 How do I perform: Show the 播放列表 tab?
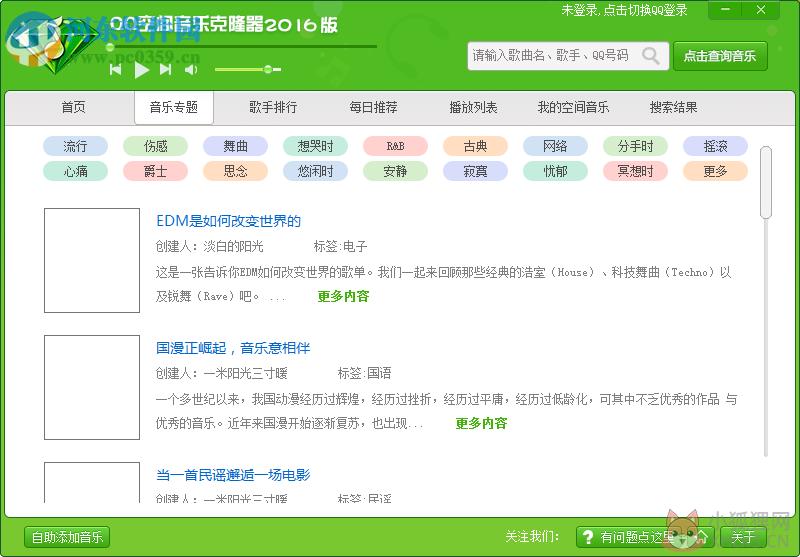coord(473,107)
